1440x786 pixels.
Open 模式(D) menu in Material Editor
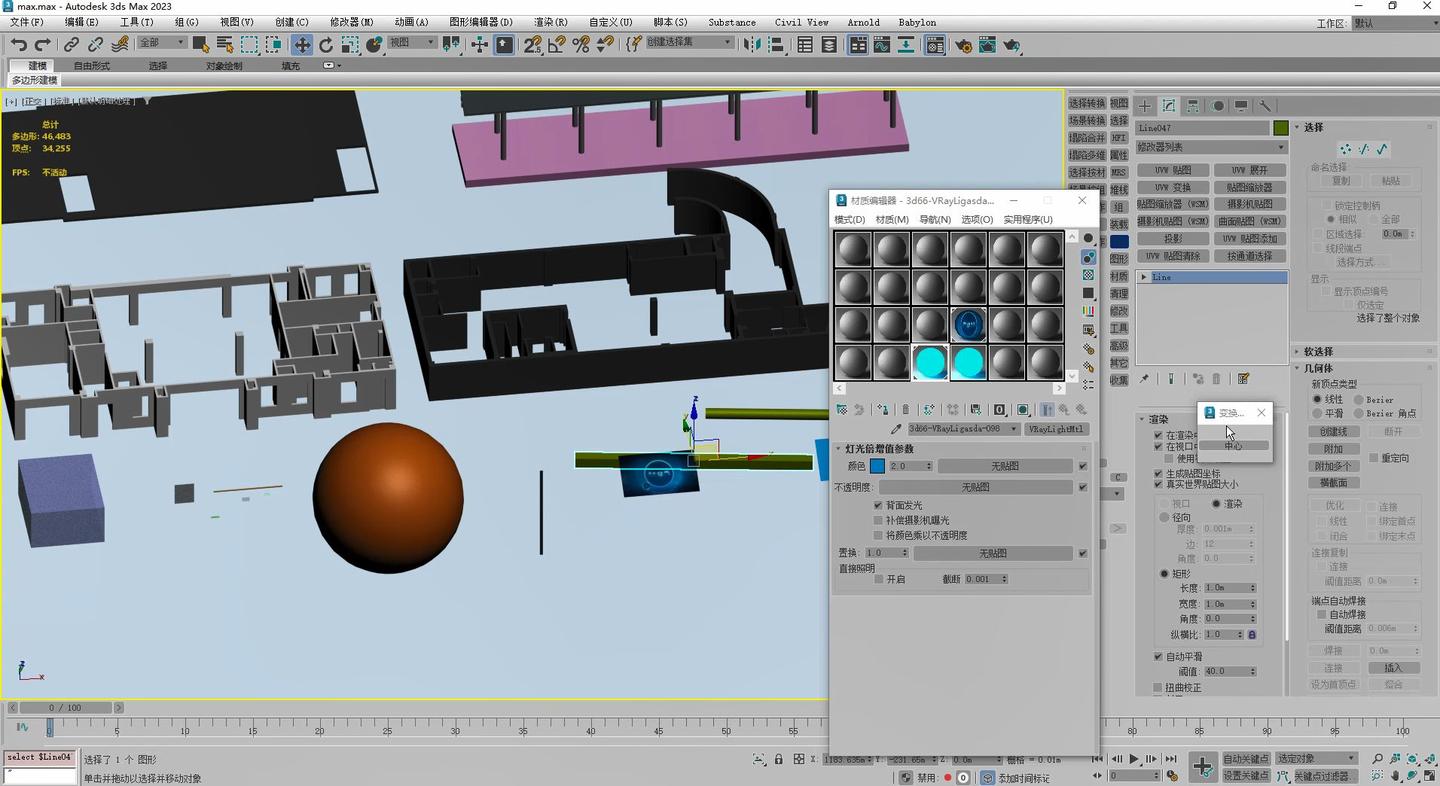pyautogui.click(x=850, y=220)
